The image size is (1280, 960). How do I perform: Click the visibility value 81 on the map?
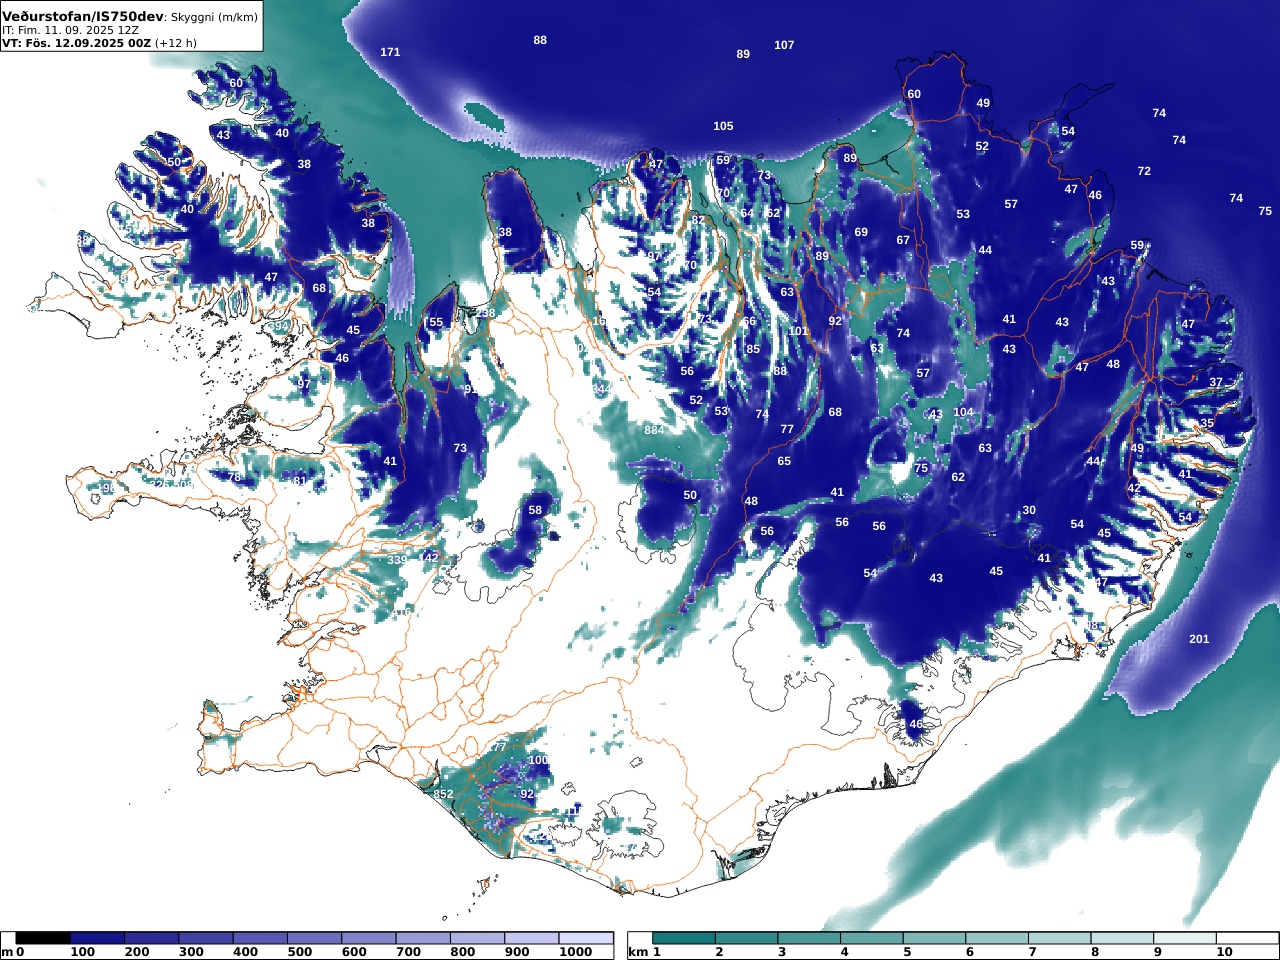point(299,481)
